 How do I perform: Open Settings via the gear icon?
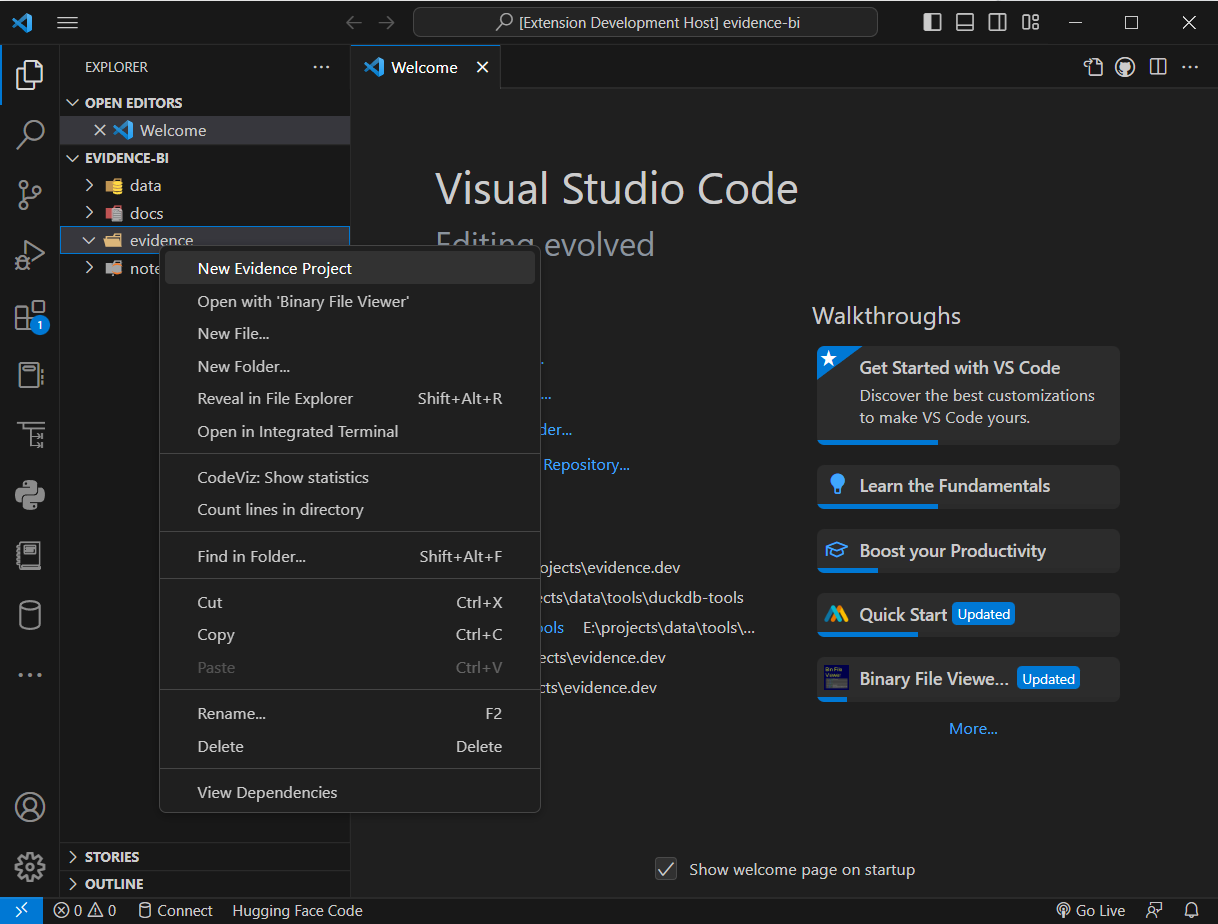point(30,867)
